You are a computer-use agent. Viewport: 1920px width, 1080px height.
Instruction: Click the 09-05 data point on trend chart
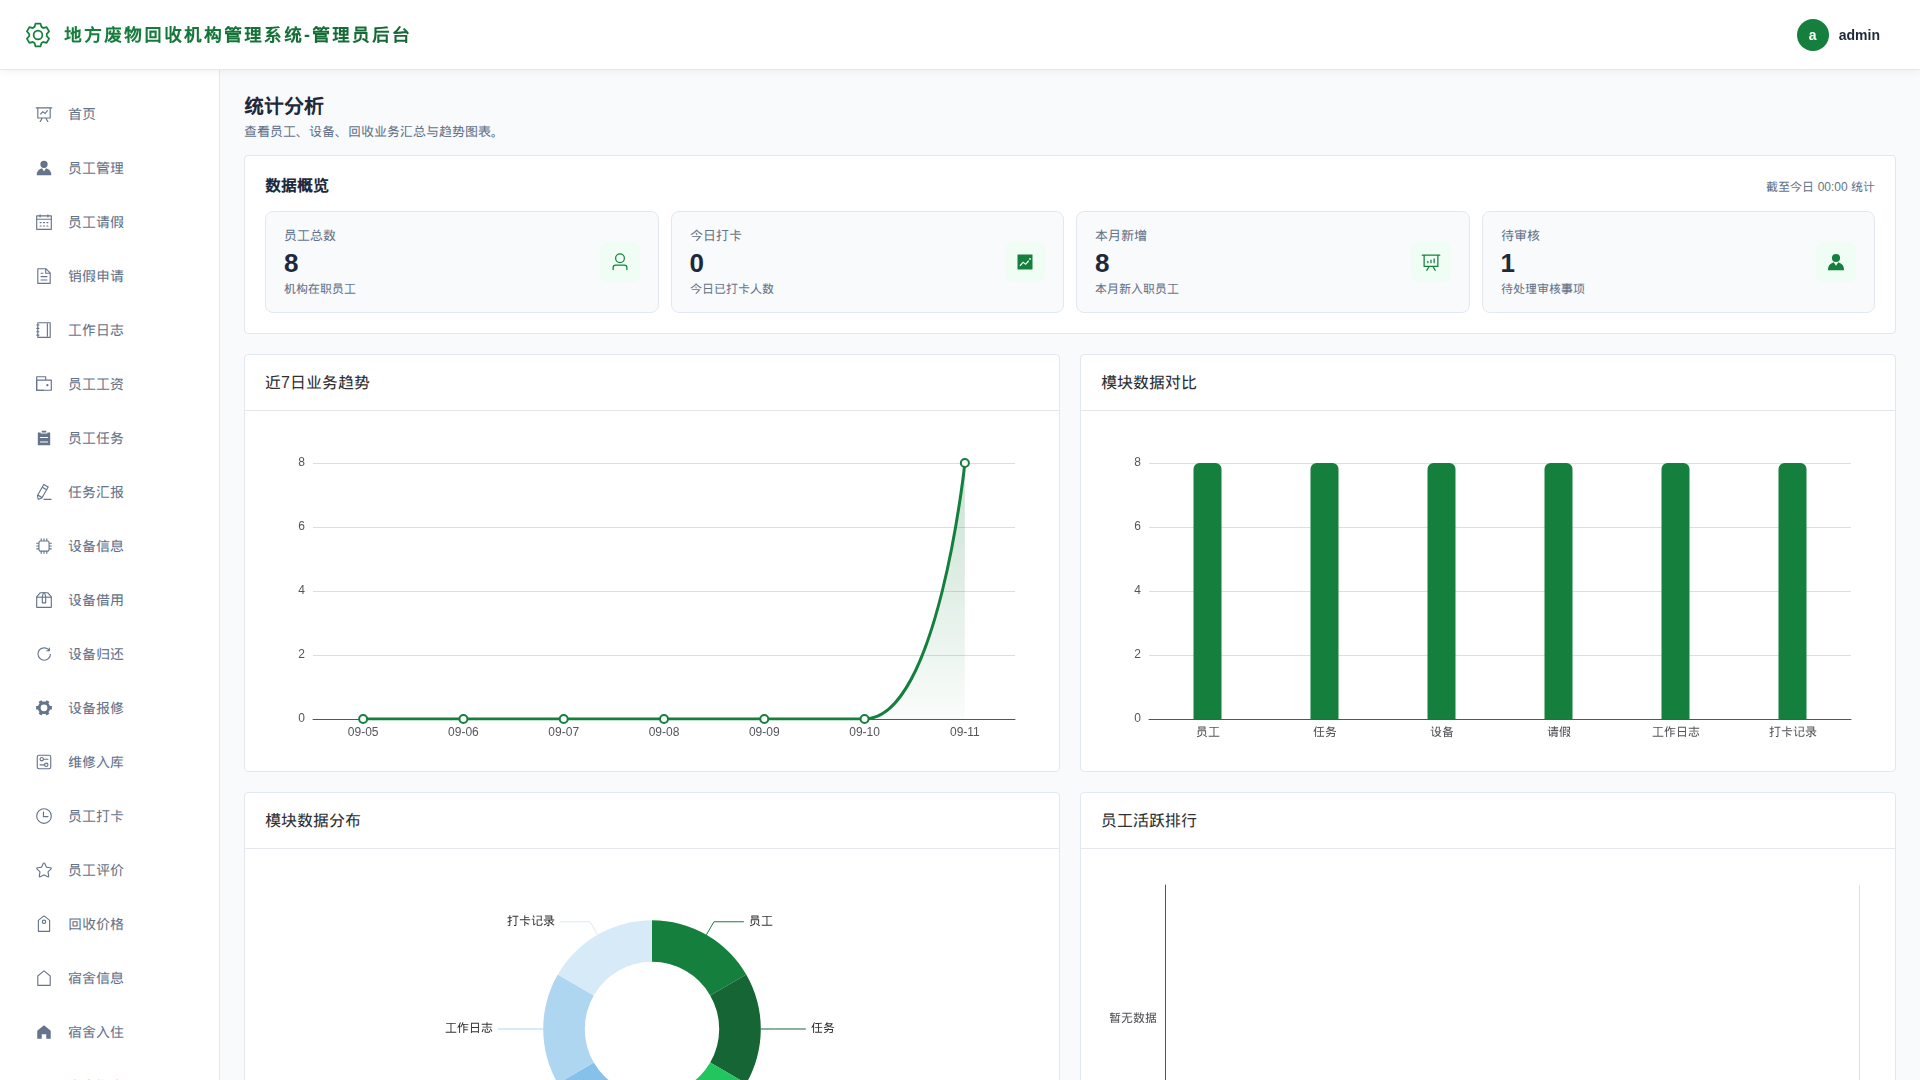363,719
